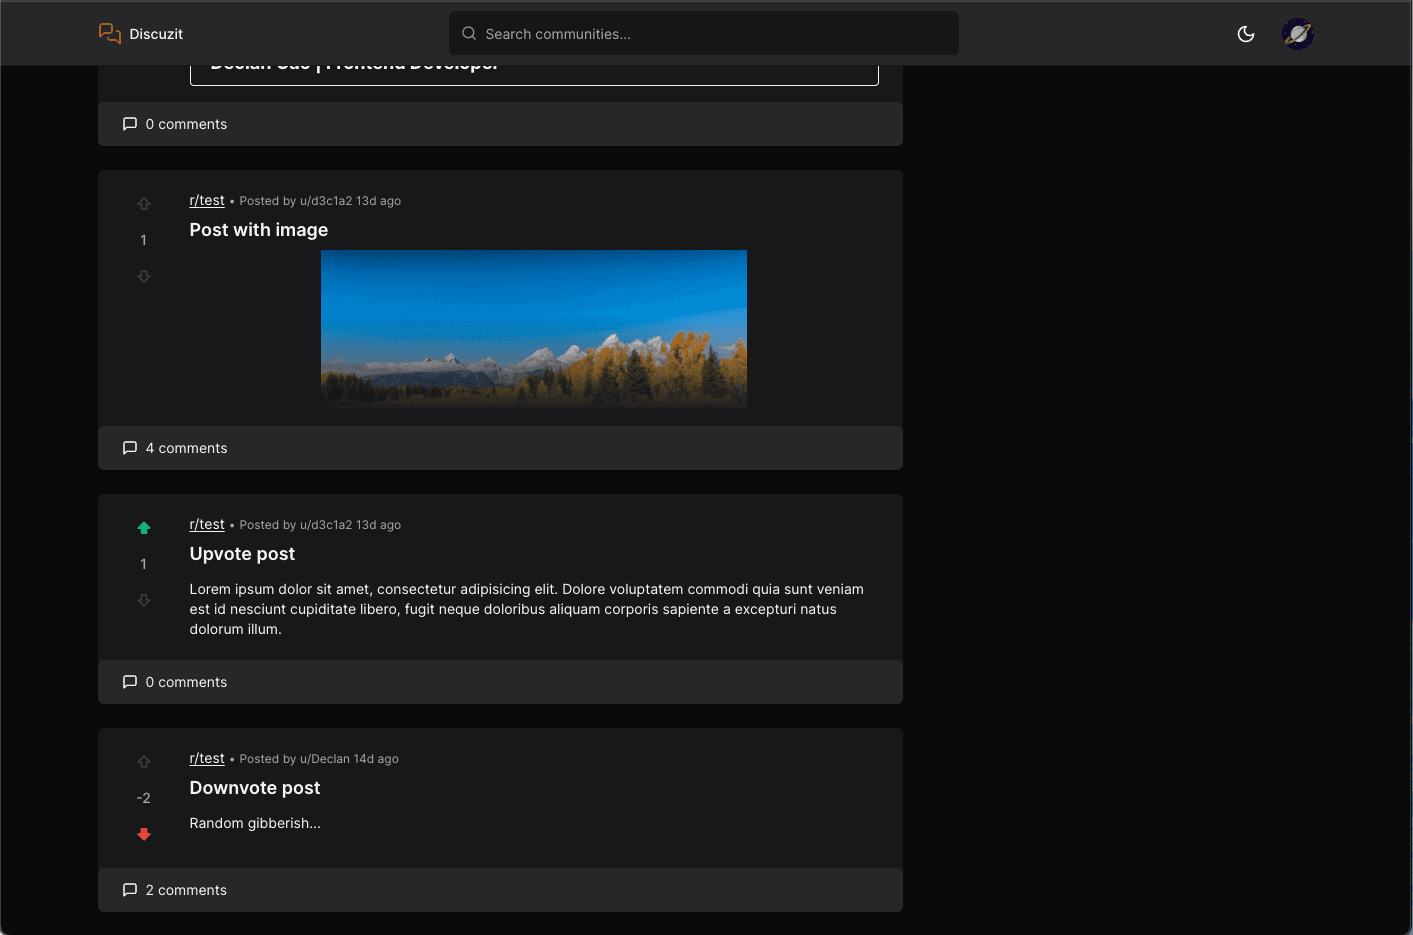Remove red downvote on 'Downvote post'
Viewport: 1413px width, 935px height.
click(x=144, y=834)
